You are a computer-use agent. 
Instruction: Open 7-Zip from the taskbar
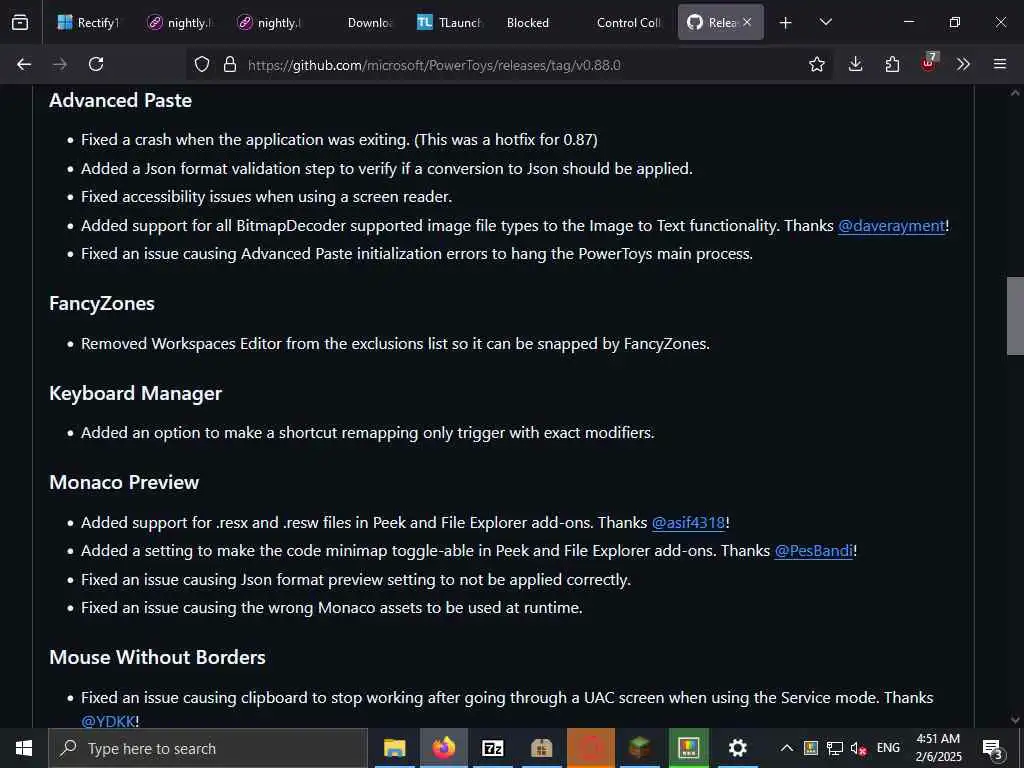[x=493, y=748]
